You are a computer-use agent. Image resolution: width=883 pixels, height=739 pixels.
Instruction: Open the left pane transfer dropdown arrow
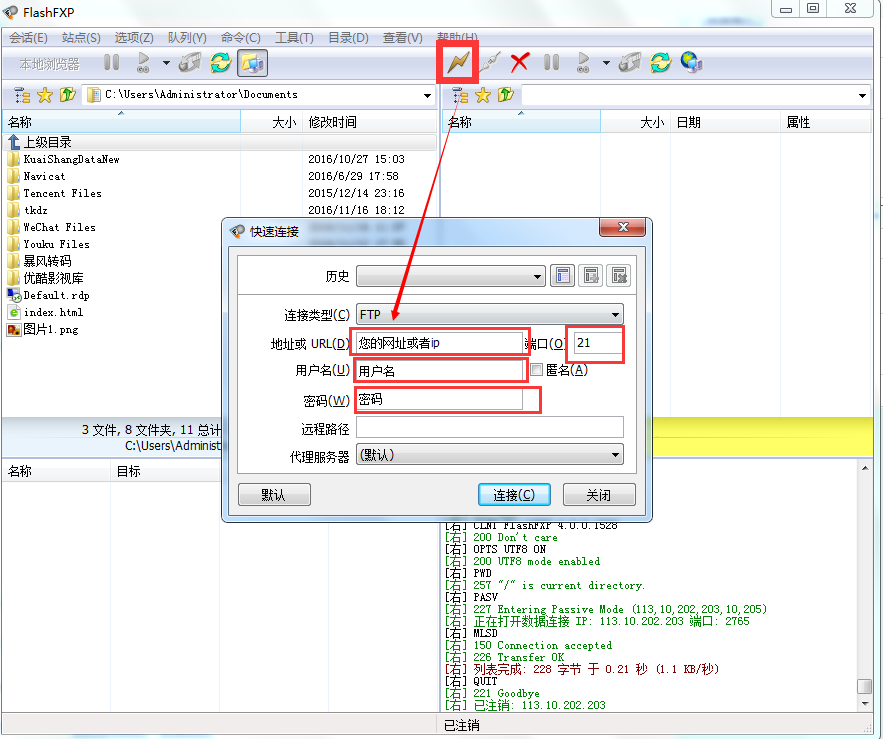166,63
